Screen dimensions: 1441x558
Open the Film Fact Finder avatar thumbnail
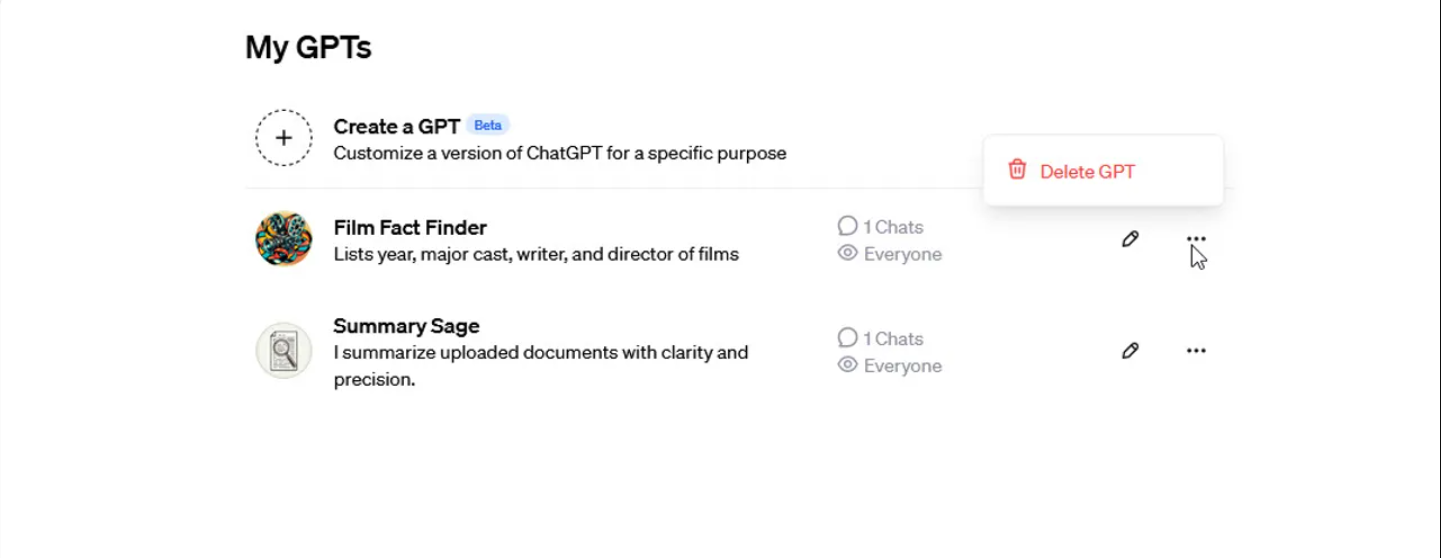coord(284,239)
